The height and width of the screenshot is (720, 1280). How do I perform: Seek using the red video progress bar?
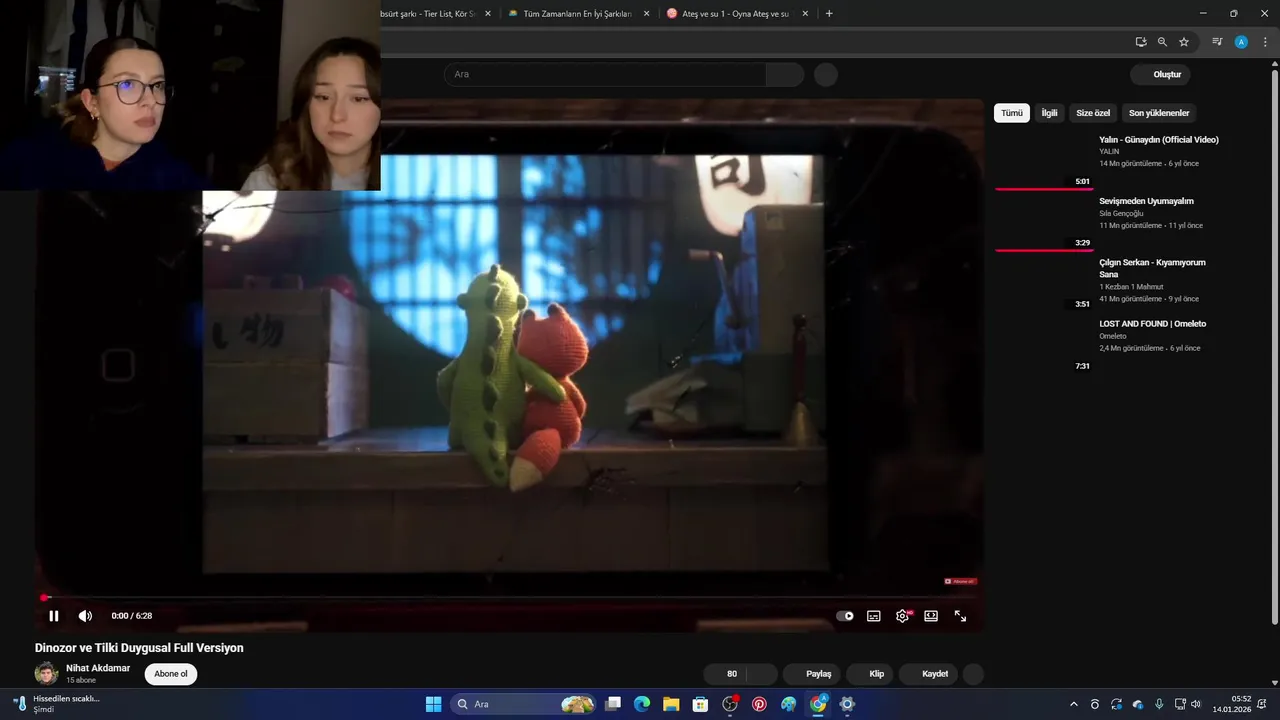tap(508, 598)
